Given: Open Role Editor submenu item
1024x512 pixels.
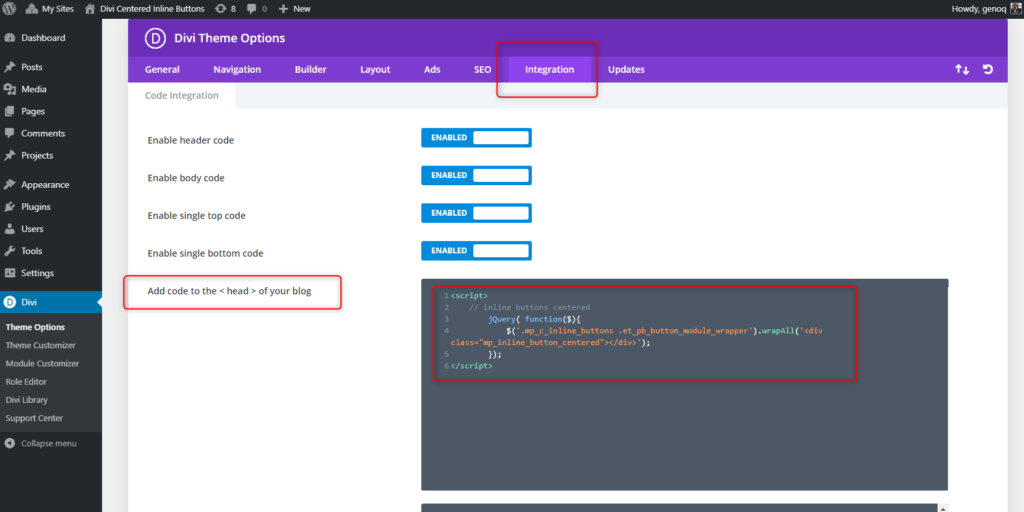Looking at the screenshot, I should (26, 382).
